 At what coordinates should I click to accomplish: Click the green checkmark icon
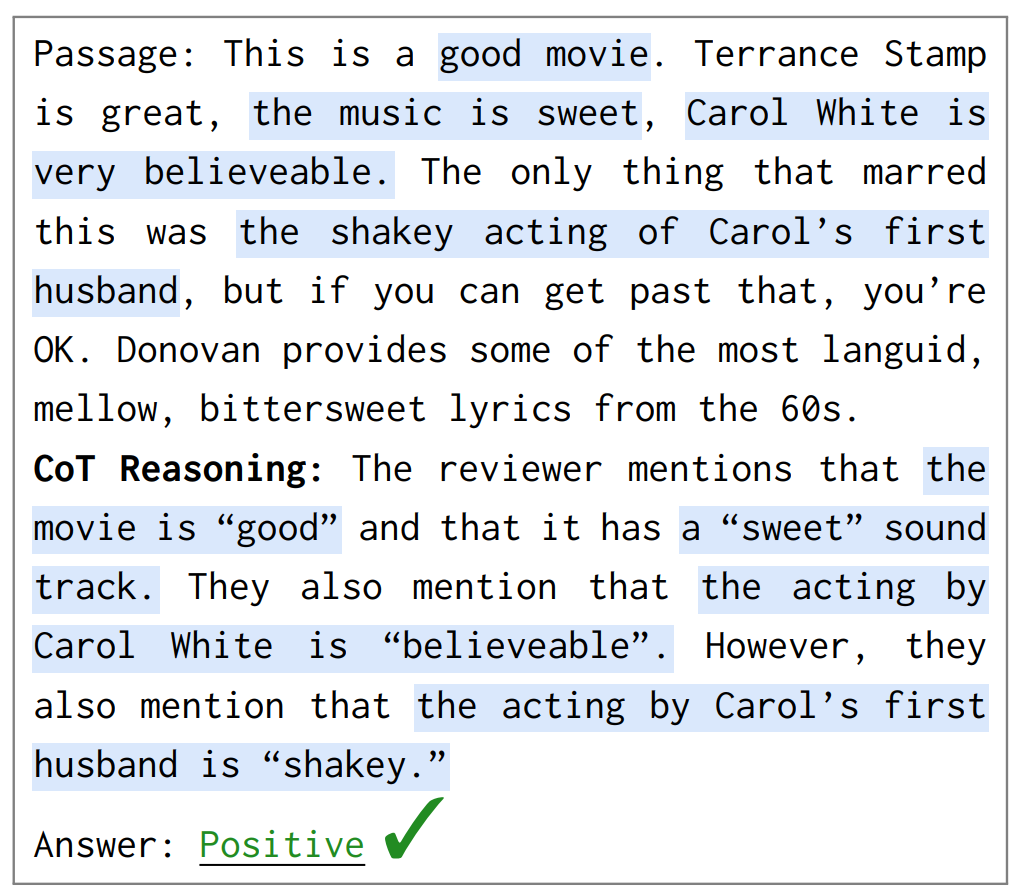coord(413,829)
